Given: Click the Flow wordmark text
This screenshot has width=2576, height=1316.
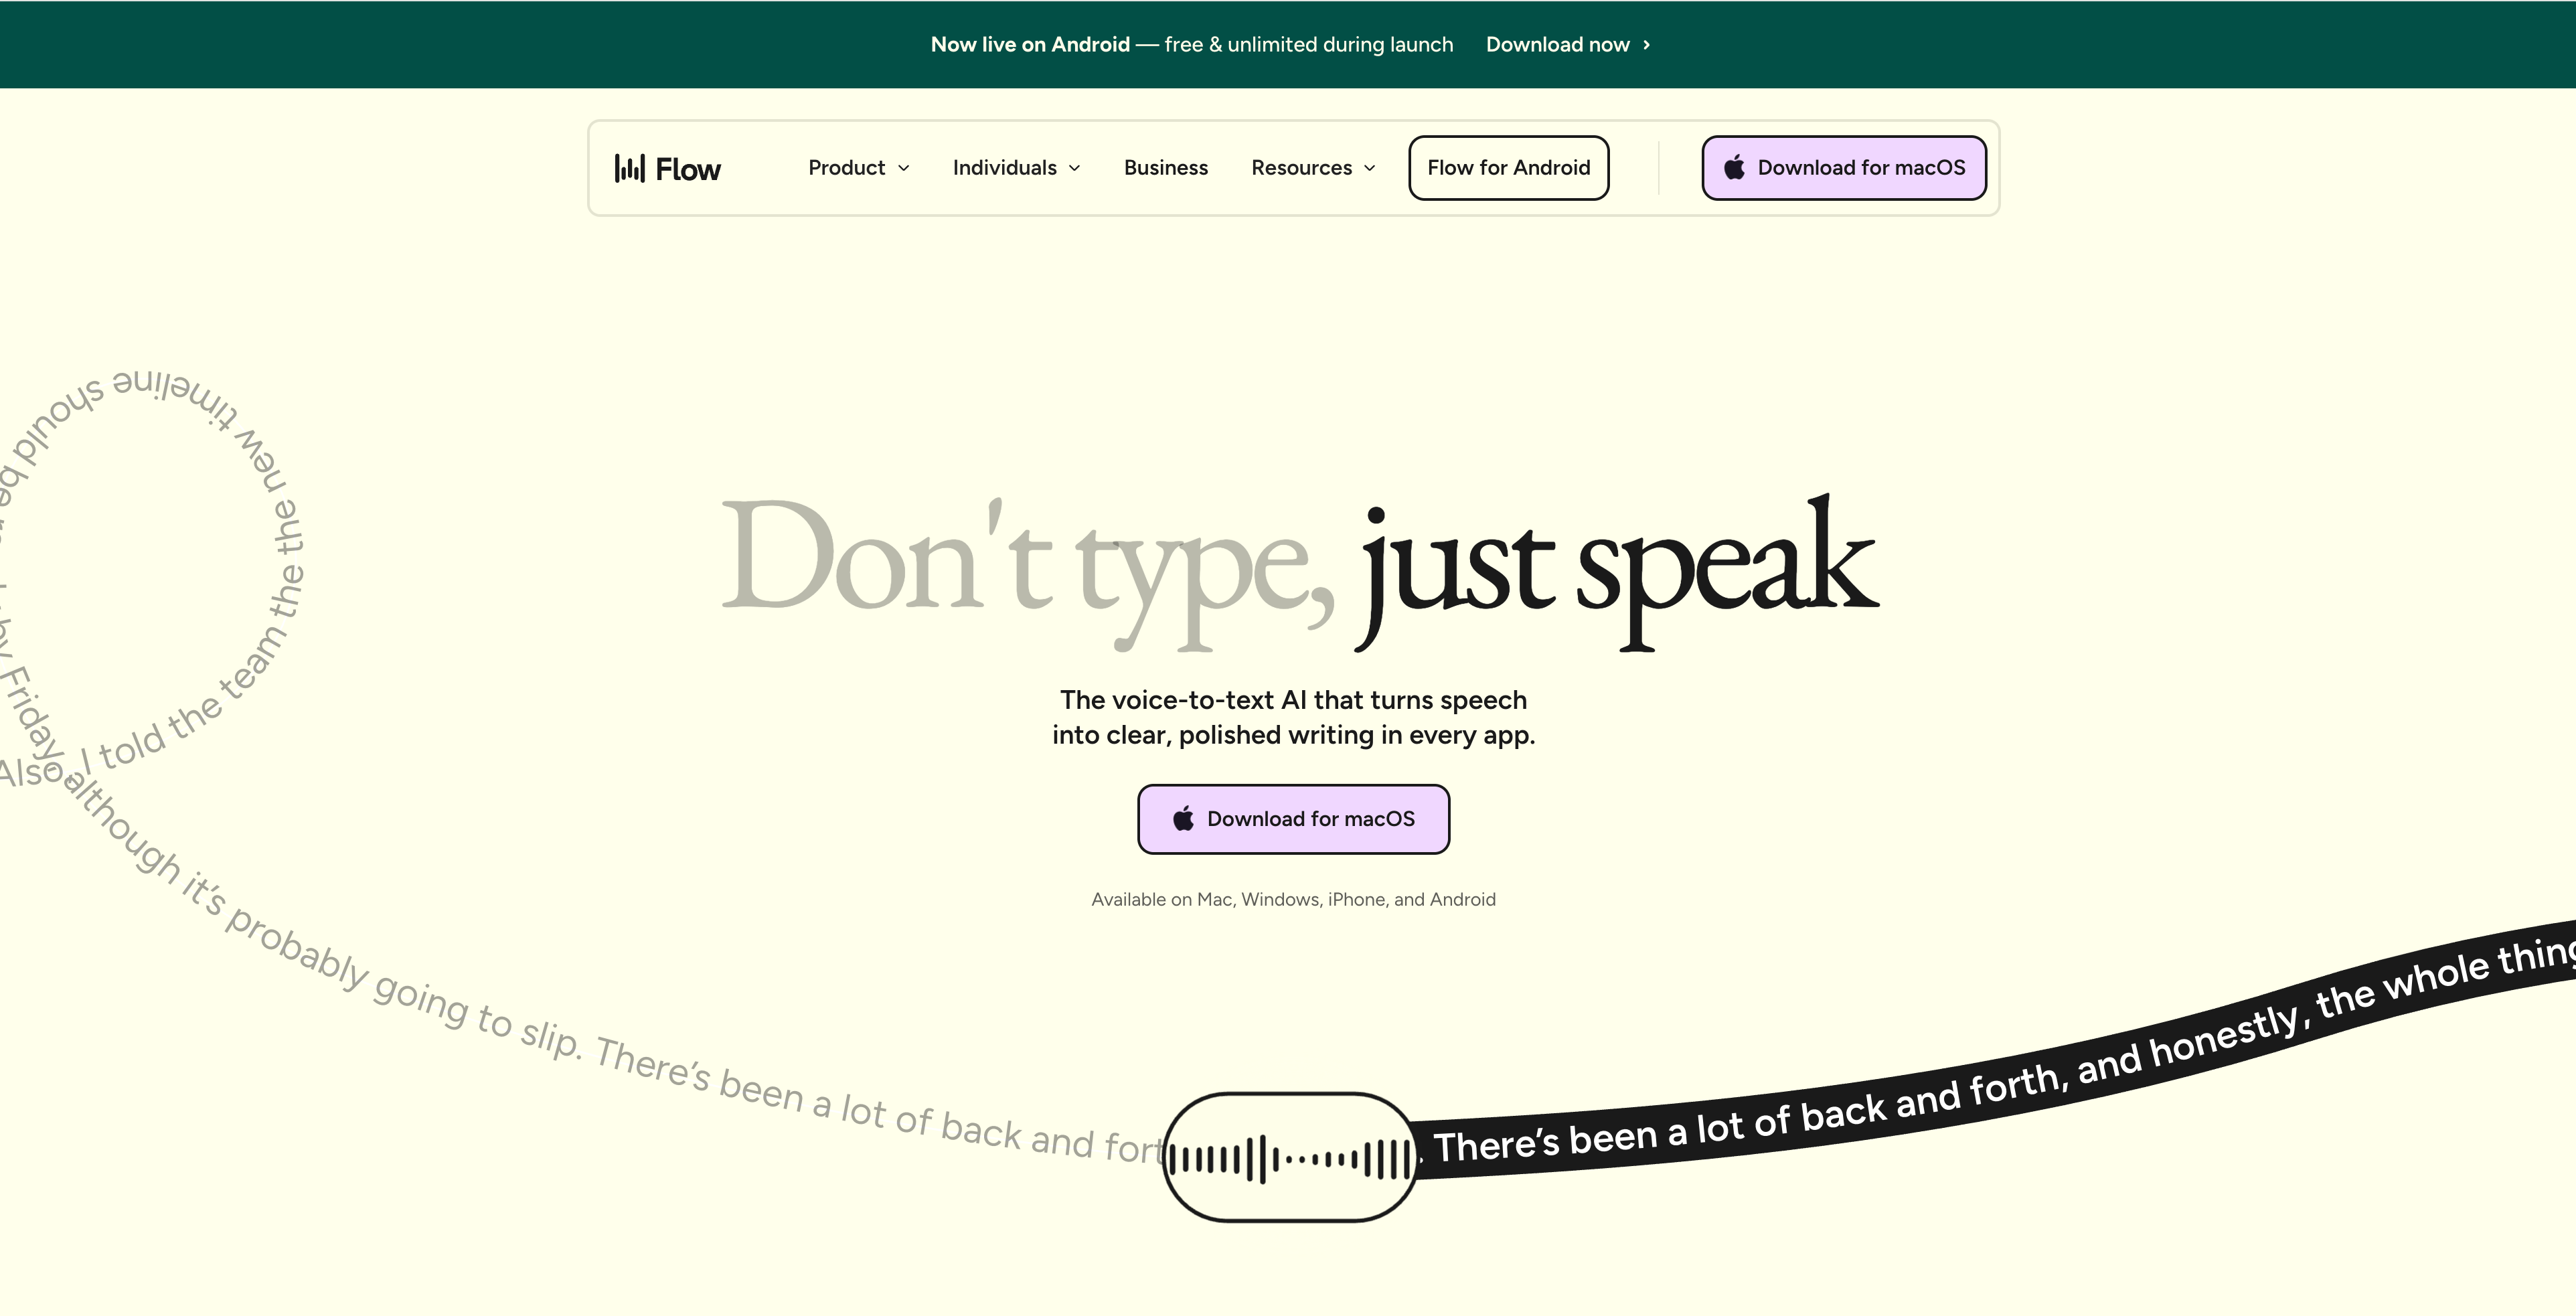Looking at the screenshot, I should point(688,169).
